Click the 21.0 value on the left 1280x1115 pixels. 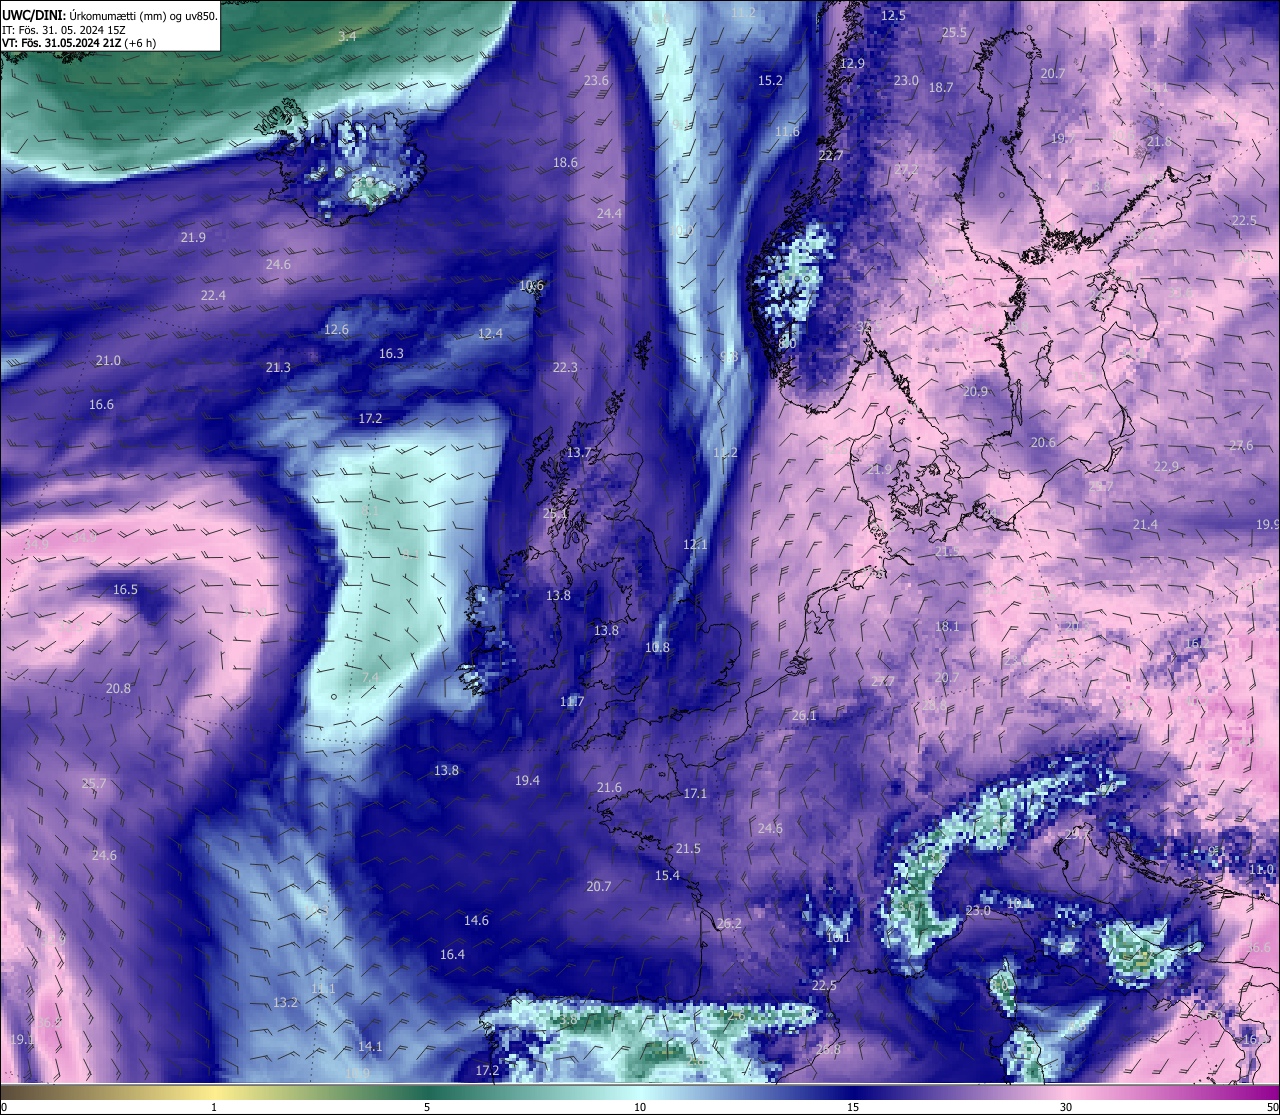[108, 361]
